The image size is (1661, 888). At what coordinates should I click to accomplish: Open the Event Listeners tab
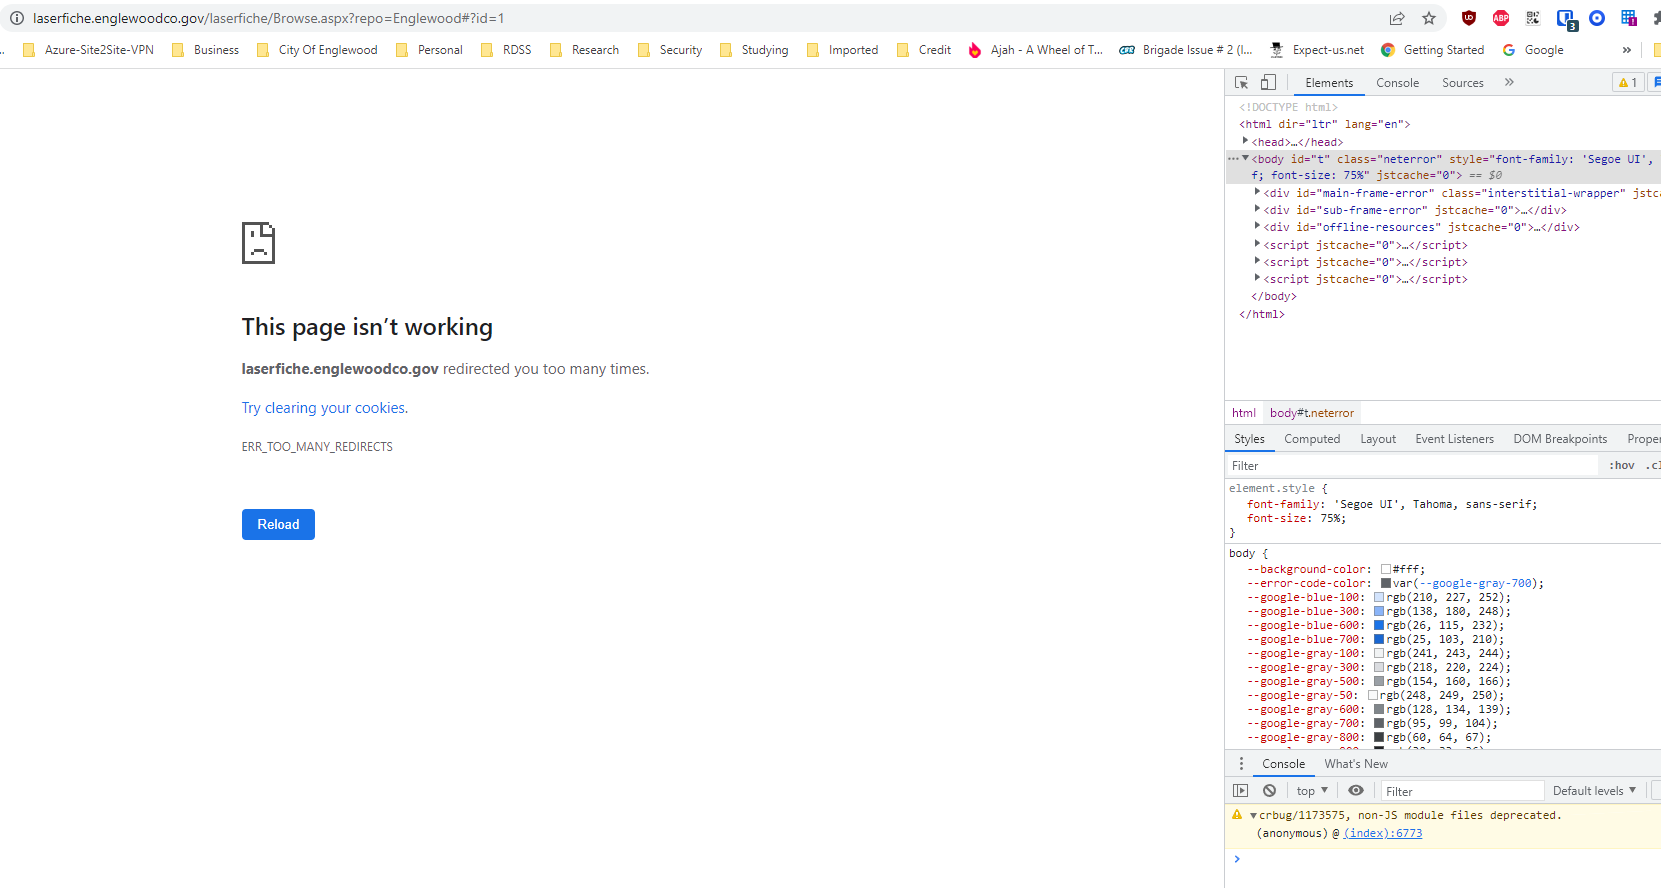pyautogui.click(x=1454, y=439)
